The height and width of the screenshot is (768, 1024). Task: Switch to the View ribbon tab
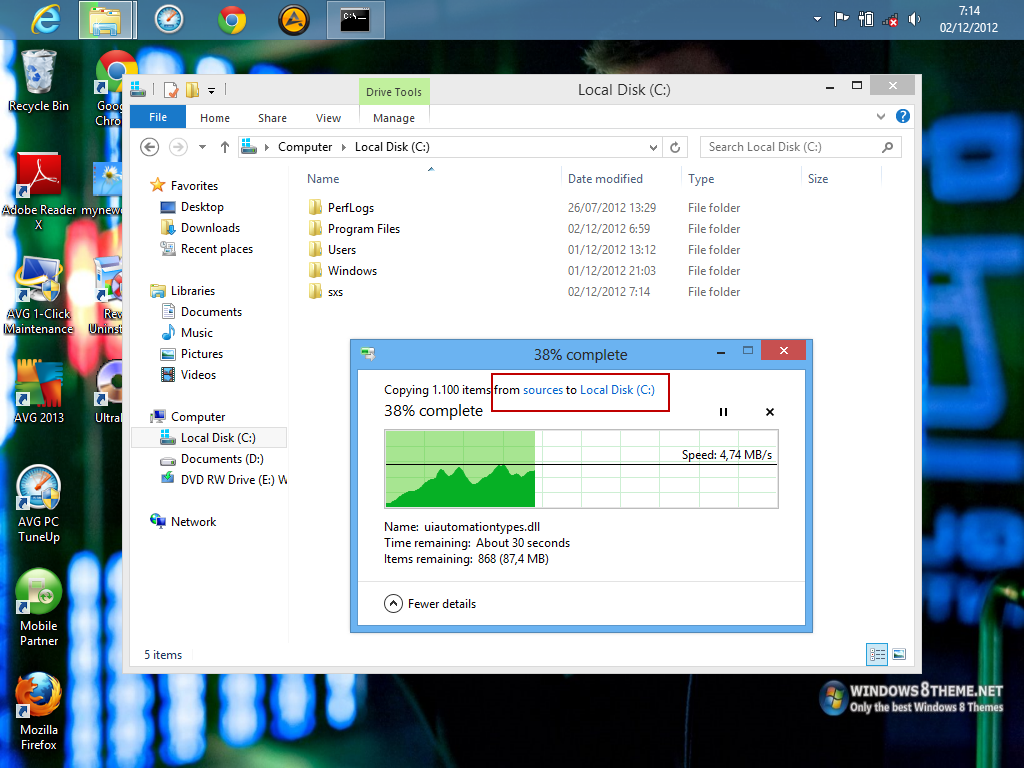point(328,117)
